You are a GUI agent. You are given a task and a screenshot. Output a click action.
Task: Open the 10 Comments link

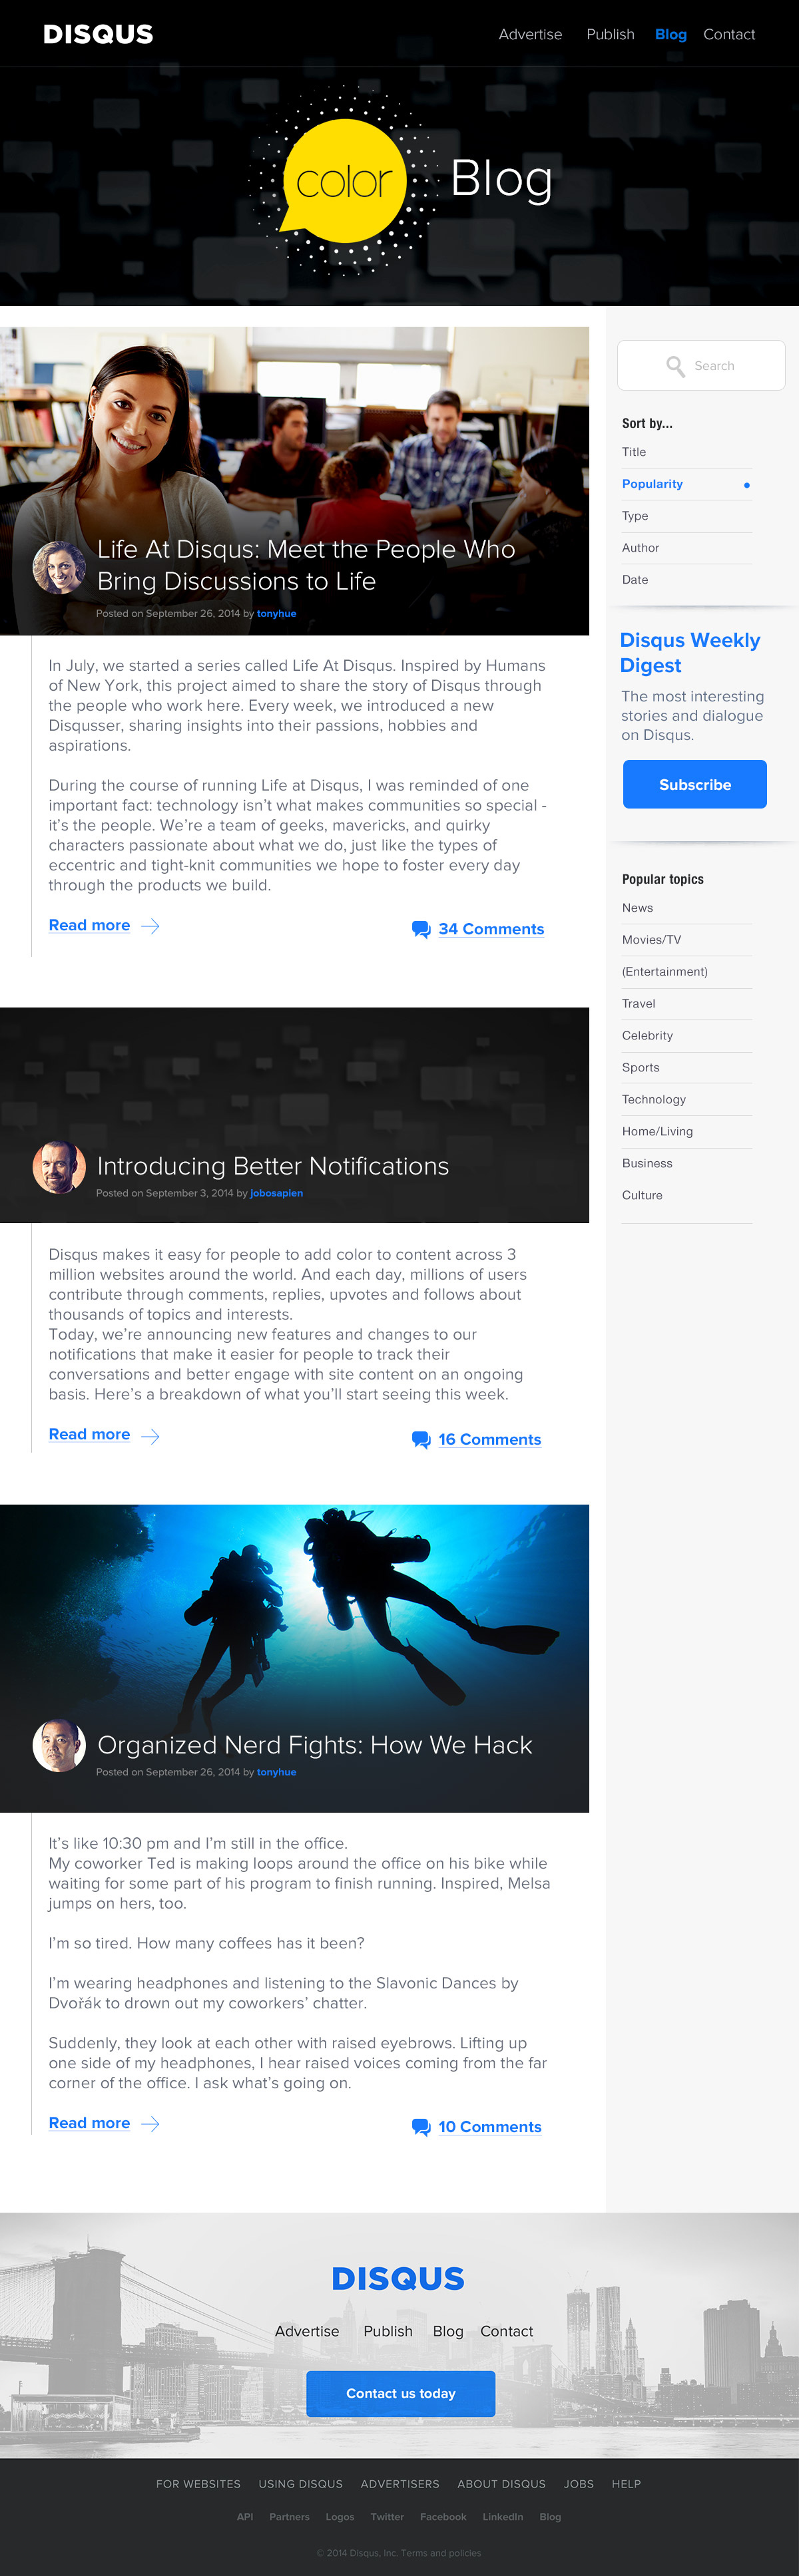[x=490, y=2127]
